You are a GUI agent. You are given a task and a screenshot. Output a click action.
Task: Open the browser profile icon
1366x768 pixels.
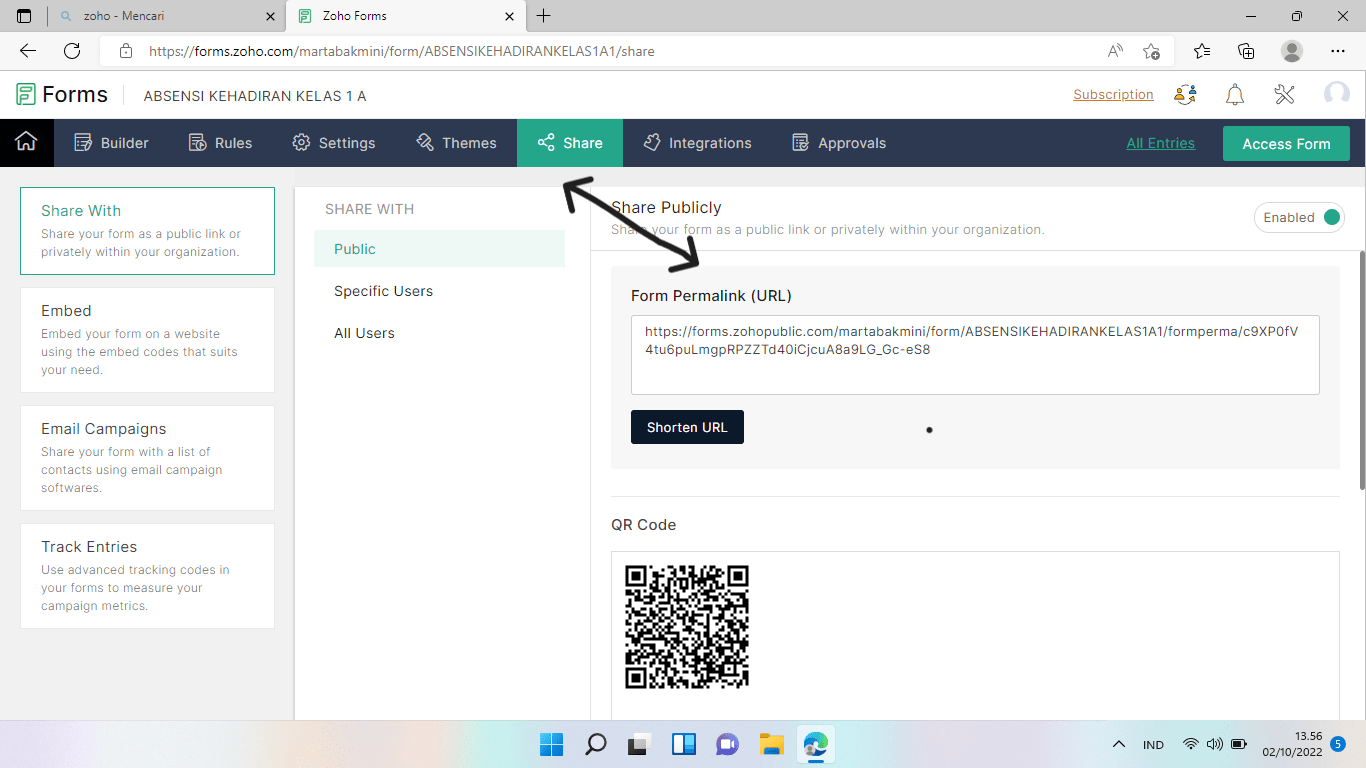tap(1292, 50)
